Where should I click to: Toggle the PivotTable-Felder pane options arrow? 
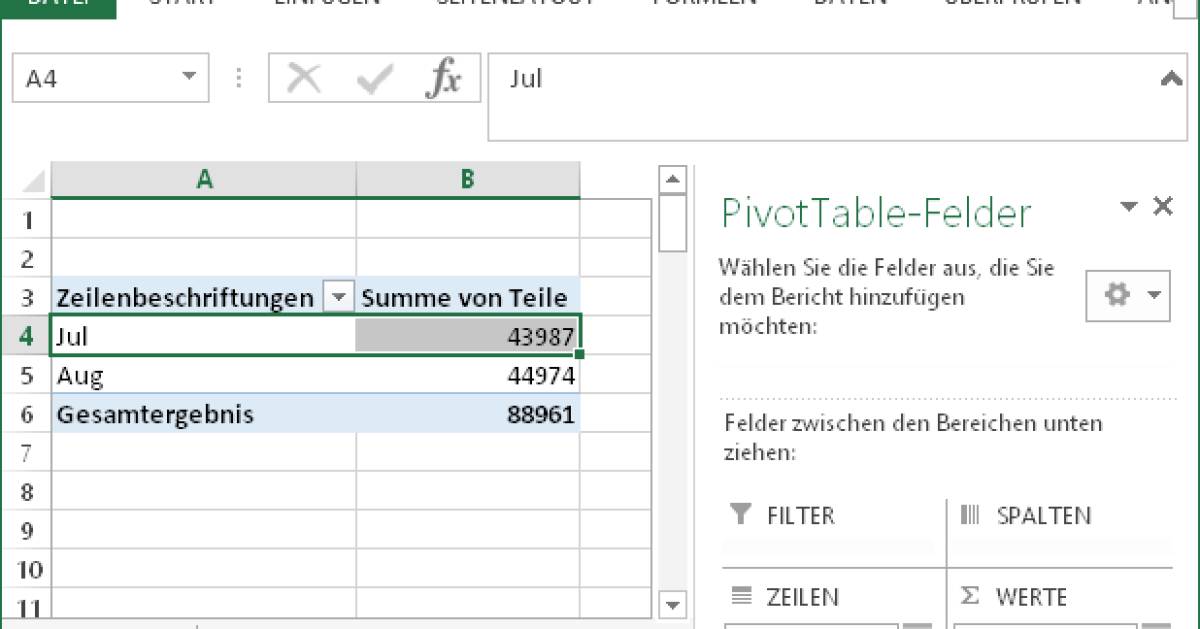click(x=1127, y=206)
